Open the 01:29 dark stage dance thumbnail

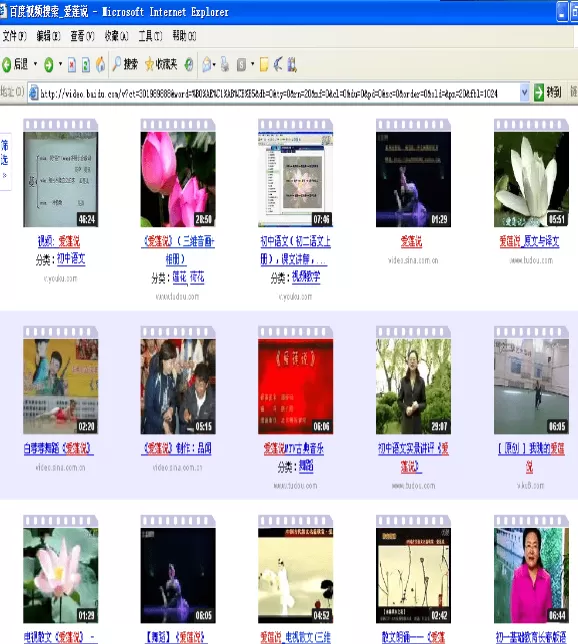[413, 179]
